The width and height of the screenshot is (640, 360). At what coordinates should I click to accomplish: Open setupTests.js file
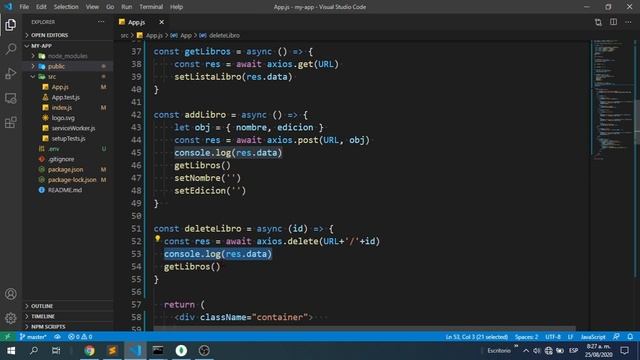[68, 138]
